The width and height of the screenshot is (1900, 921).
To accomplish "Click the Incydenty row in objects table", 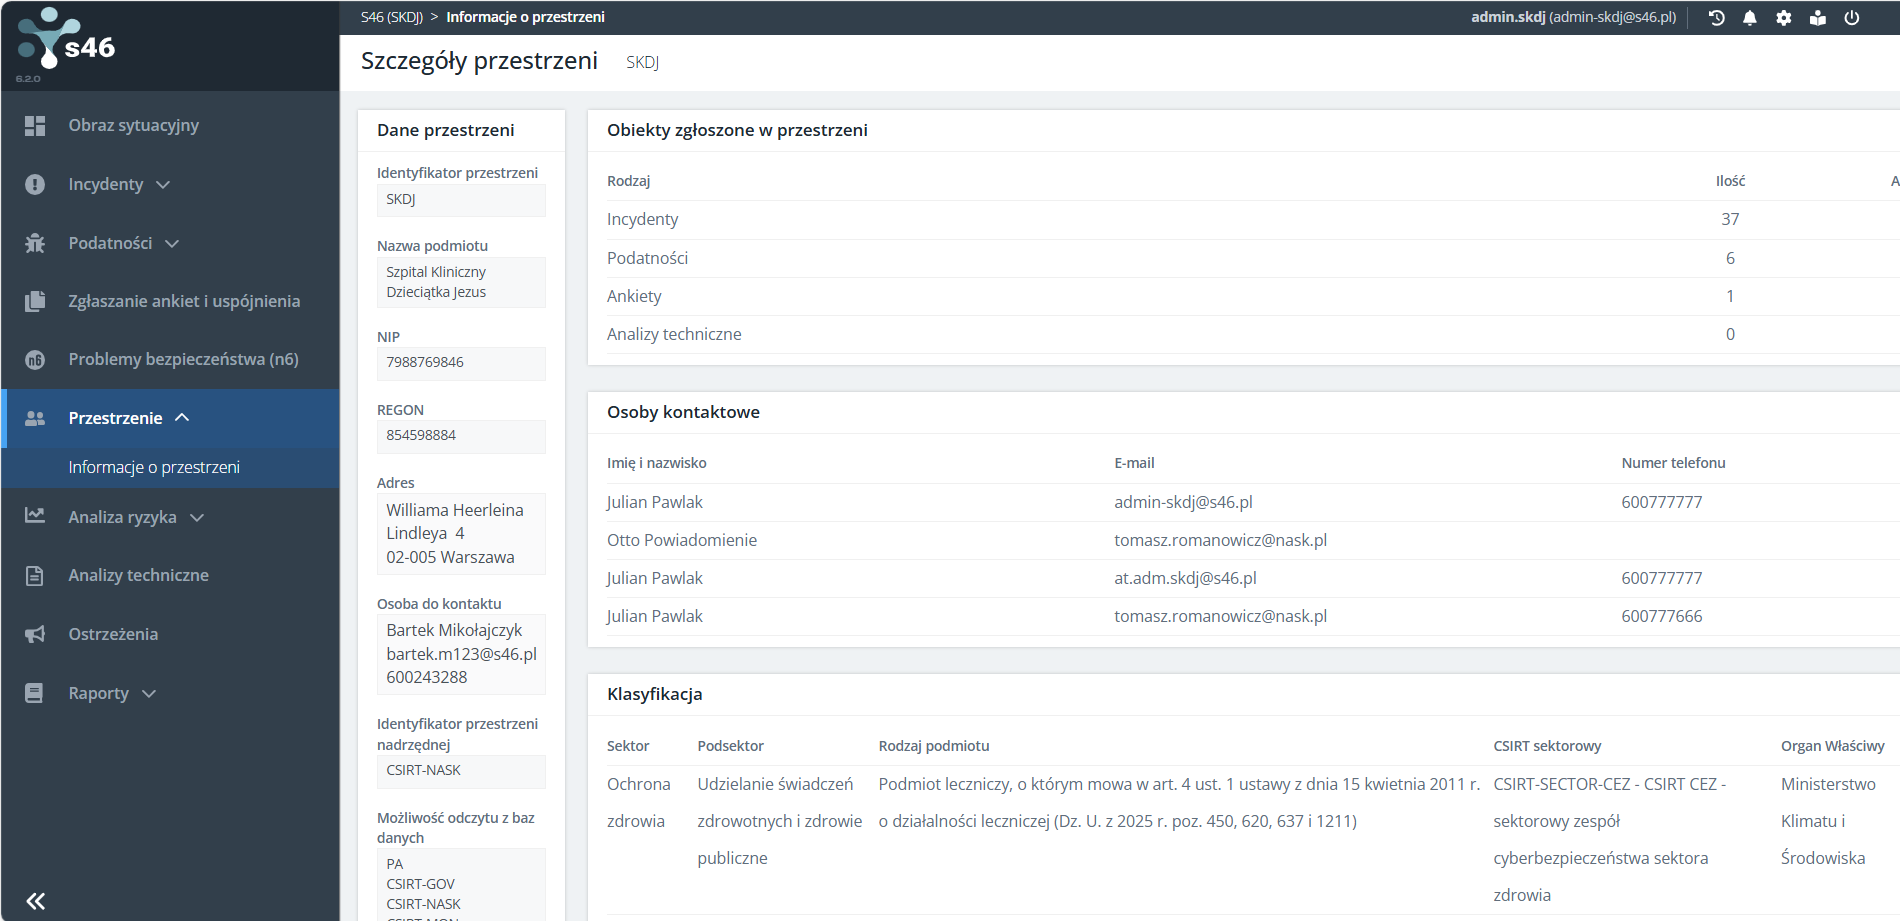I will (x=643, y=219).
